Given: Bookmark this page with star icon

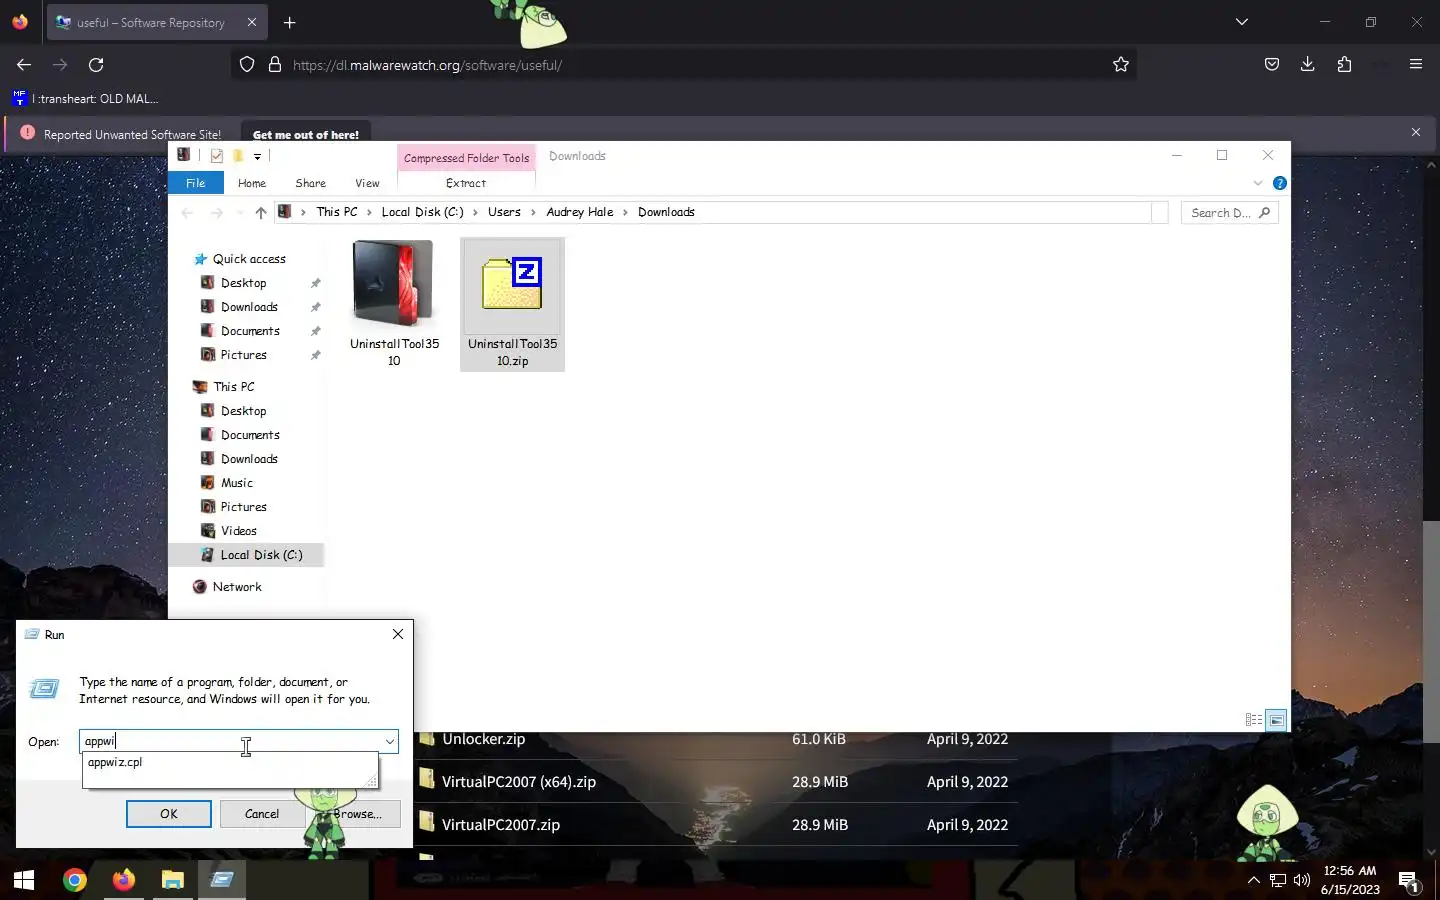Looking at the screenshot, I should [x=1121, y=65].
